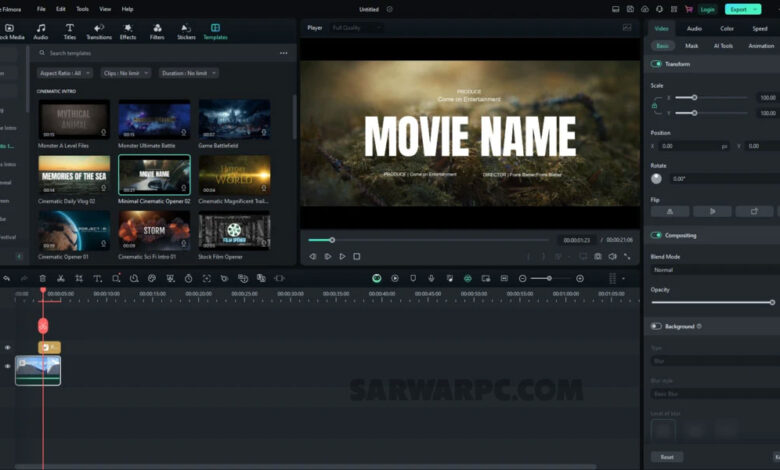Delete selected clip with trash icon
This screenshot has width=780, height=470.
pos(43,279)
